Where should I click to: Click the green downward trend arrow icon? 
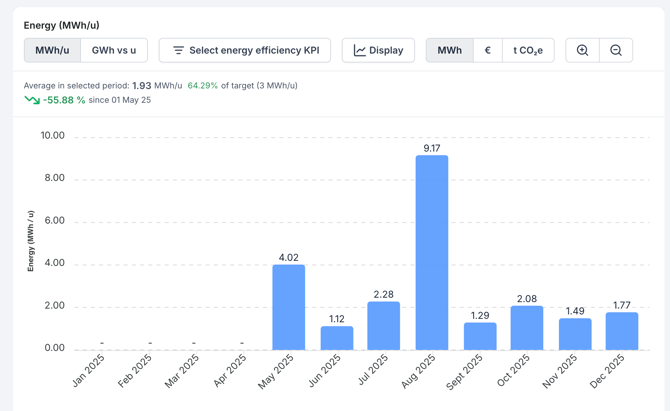click(32, 100)
